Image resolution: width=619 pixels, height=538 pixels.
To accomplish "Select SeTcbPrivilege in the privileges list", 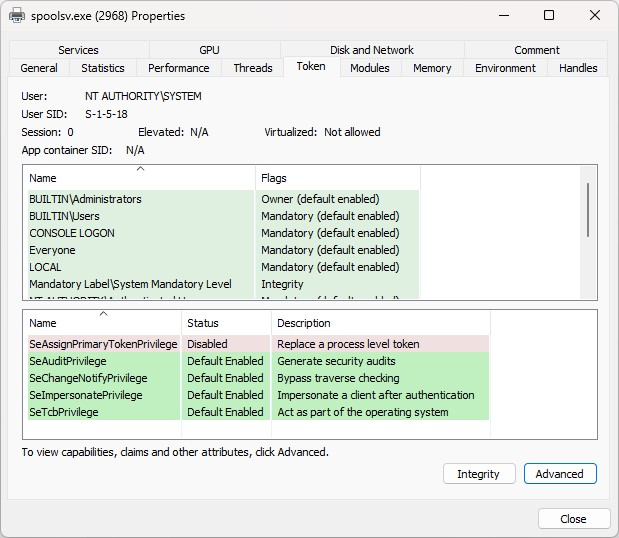I will [64, 412].
